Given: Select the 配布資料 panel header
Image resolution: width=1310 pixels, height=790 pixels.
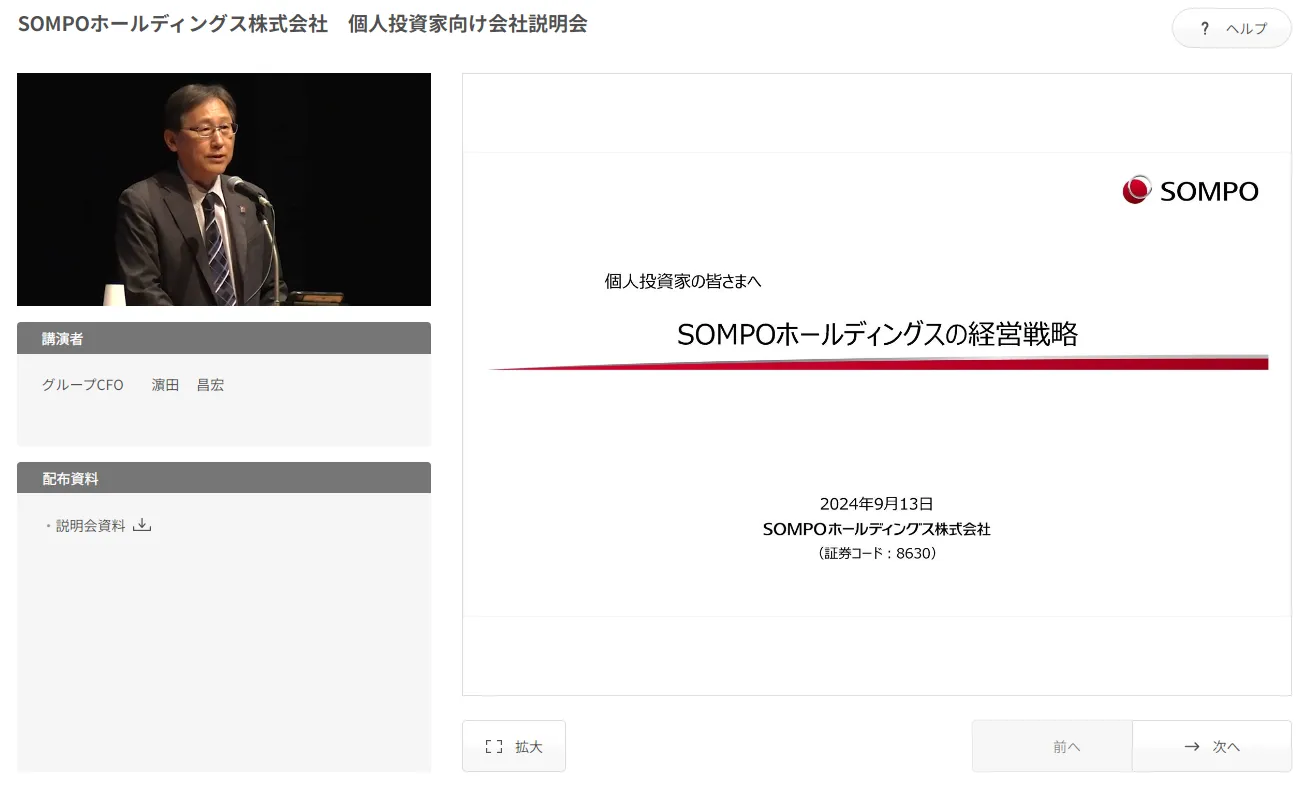Looking at the screenshot, I should (x=224, y=478).
